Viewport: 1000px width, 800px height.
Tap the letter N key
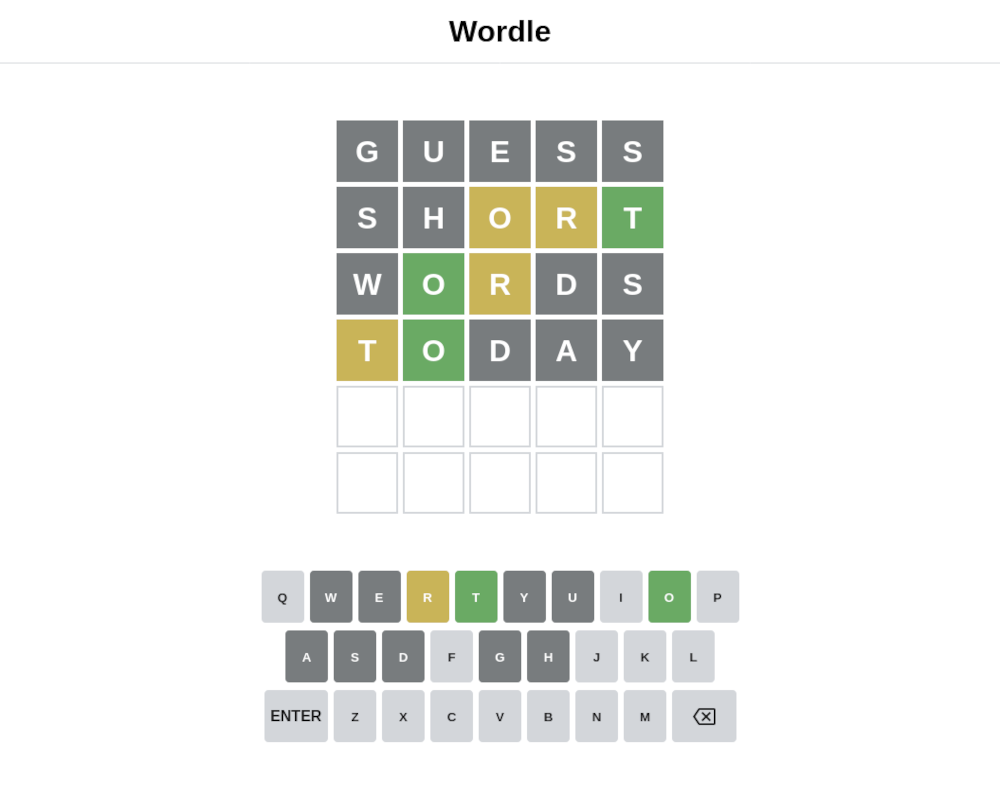pos(596,716)
